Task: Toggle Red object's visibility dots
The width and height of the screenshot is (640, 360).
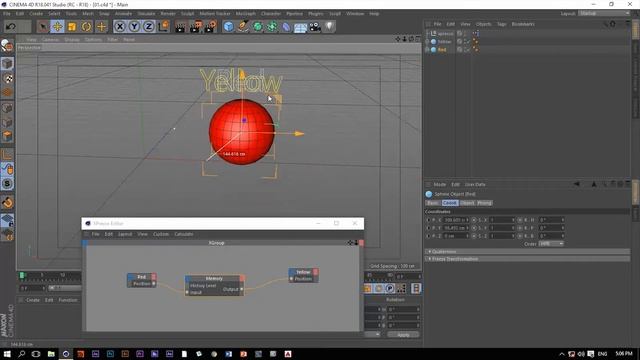Action: click(x=465, y=50)
